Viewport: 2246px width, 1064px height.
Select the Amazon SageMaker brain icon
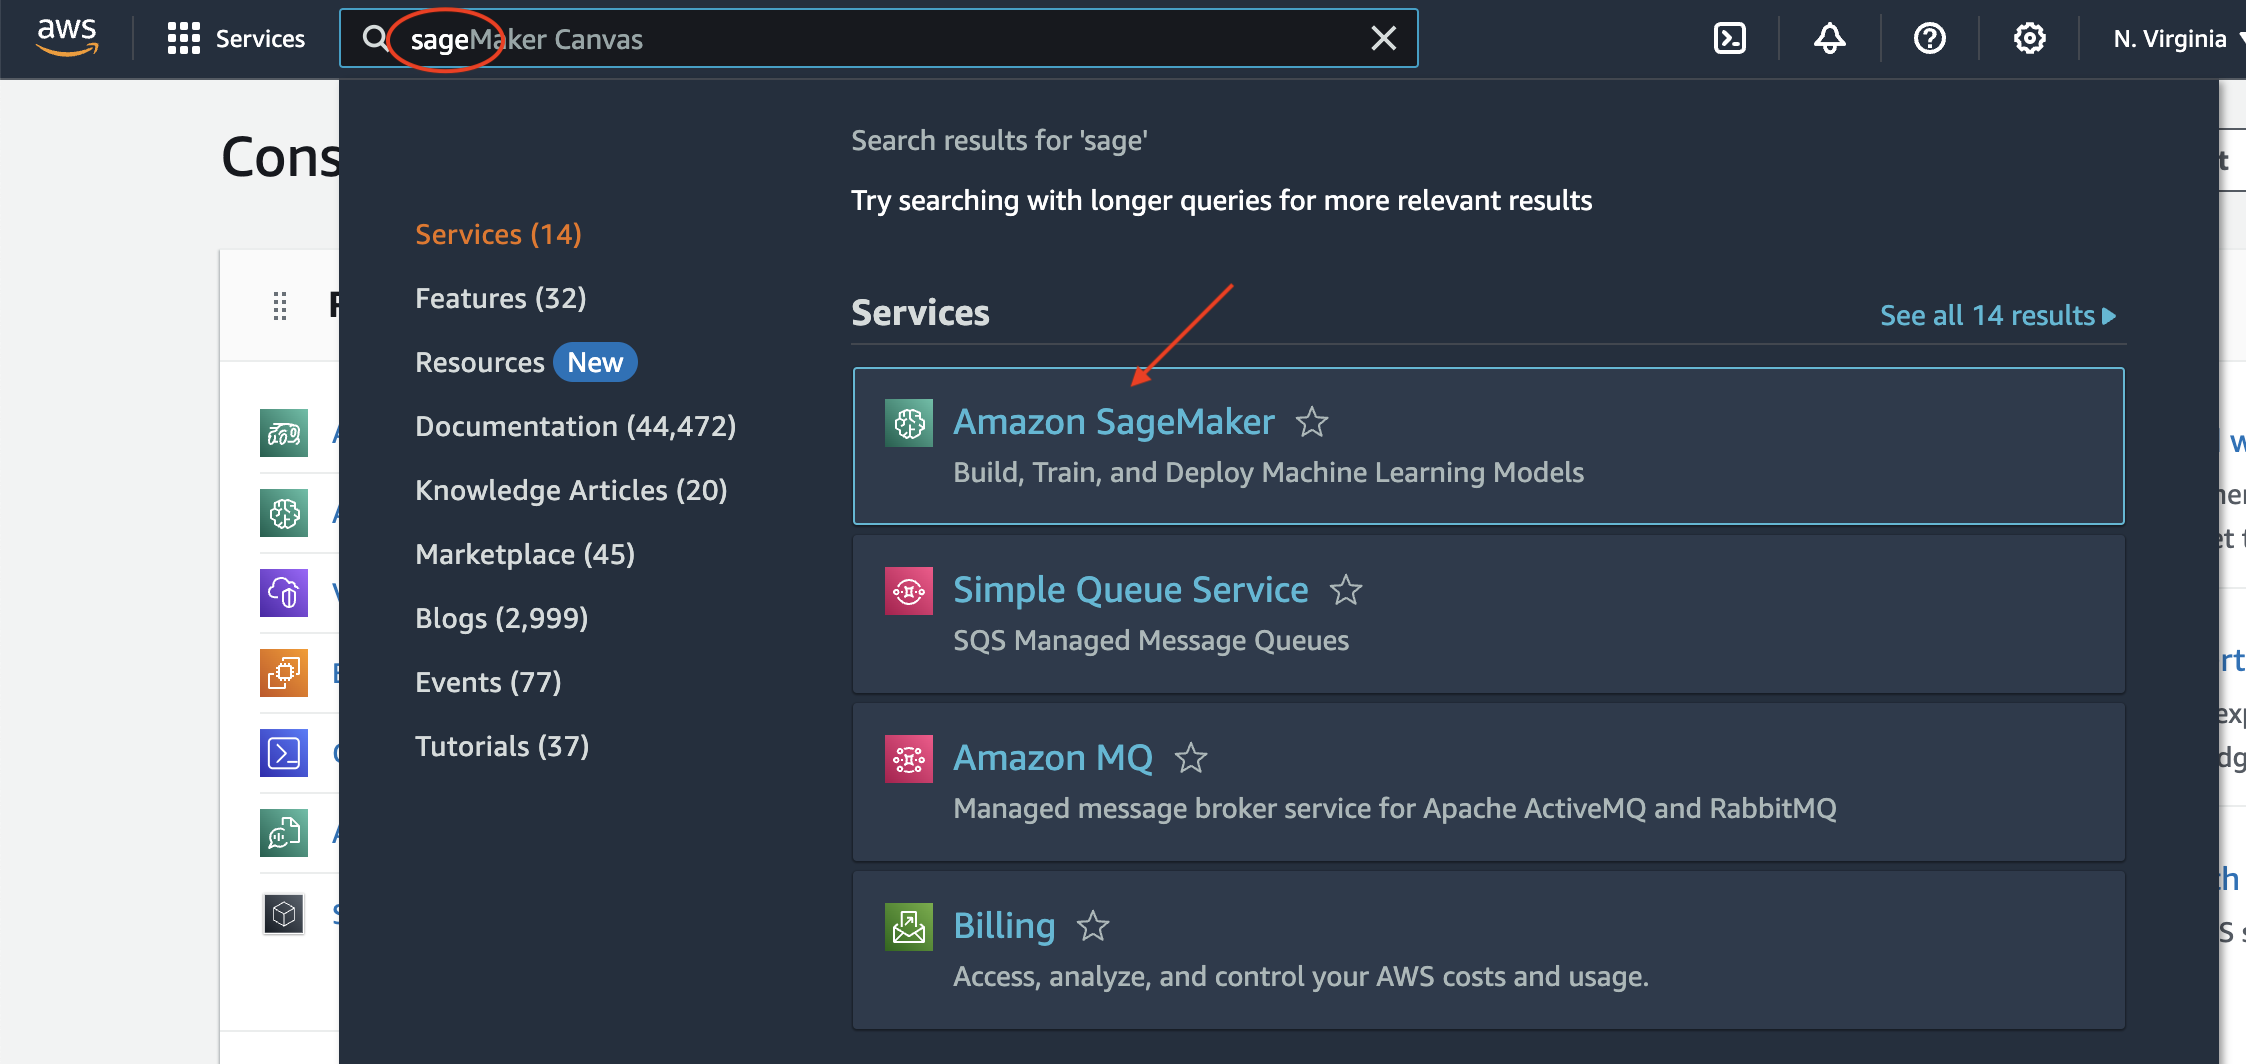[x=908, y=422]
